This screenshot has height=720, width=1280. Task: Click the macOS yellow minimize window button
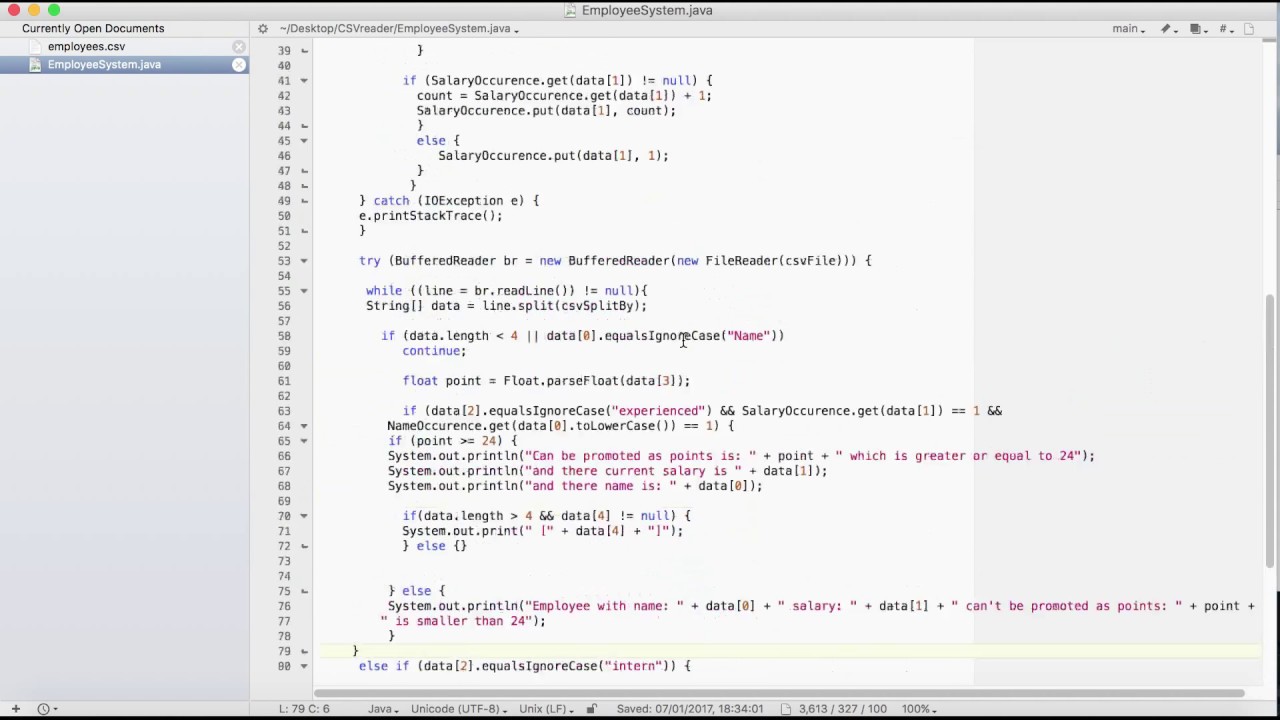34,10
